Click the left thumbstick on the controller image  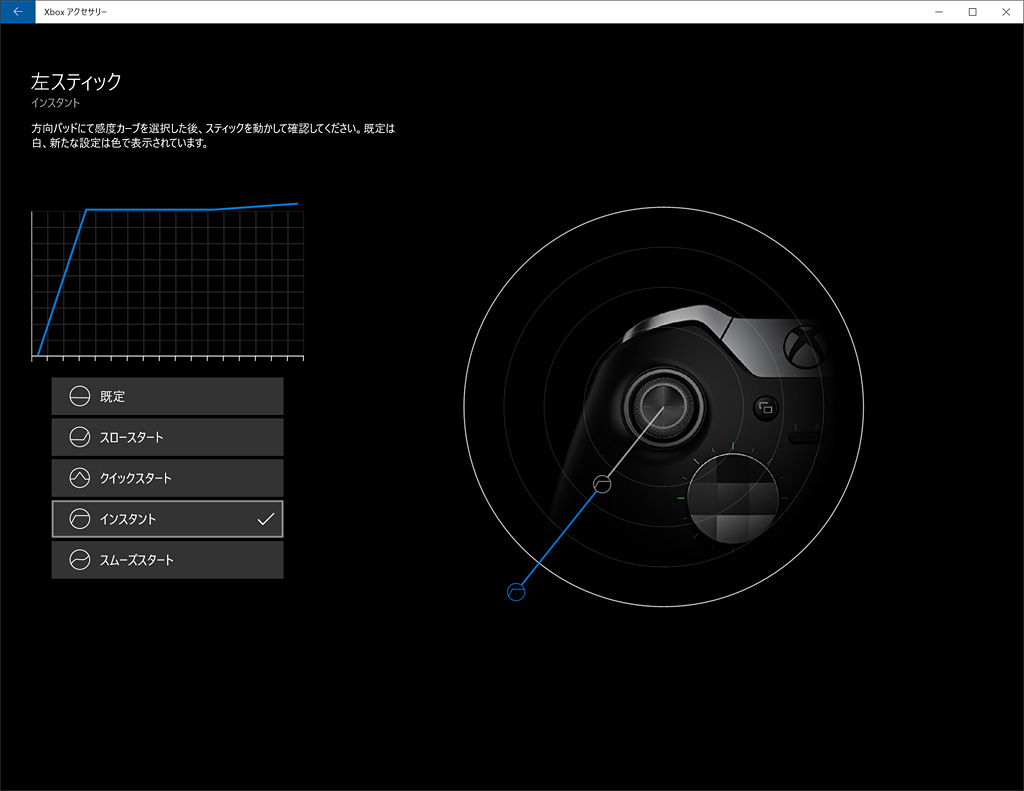(x=664, y=406)
